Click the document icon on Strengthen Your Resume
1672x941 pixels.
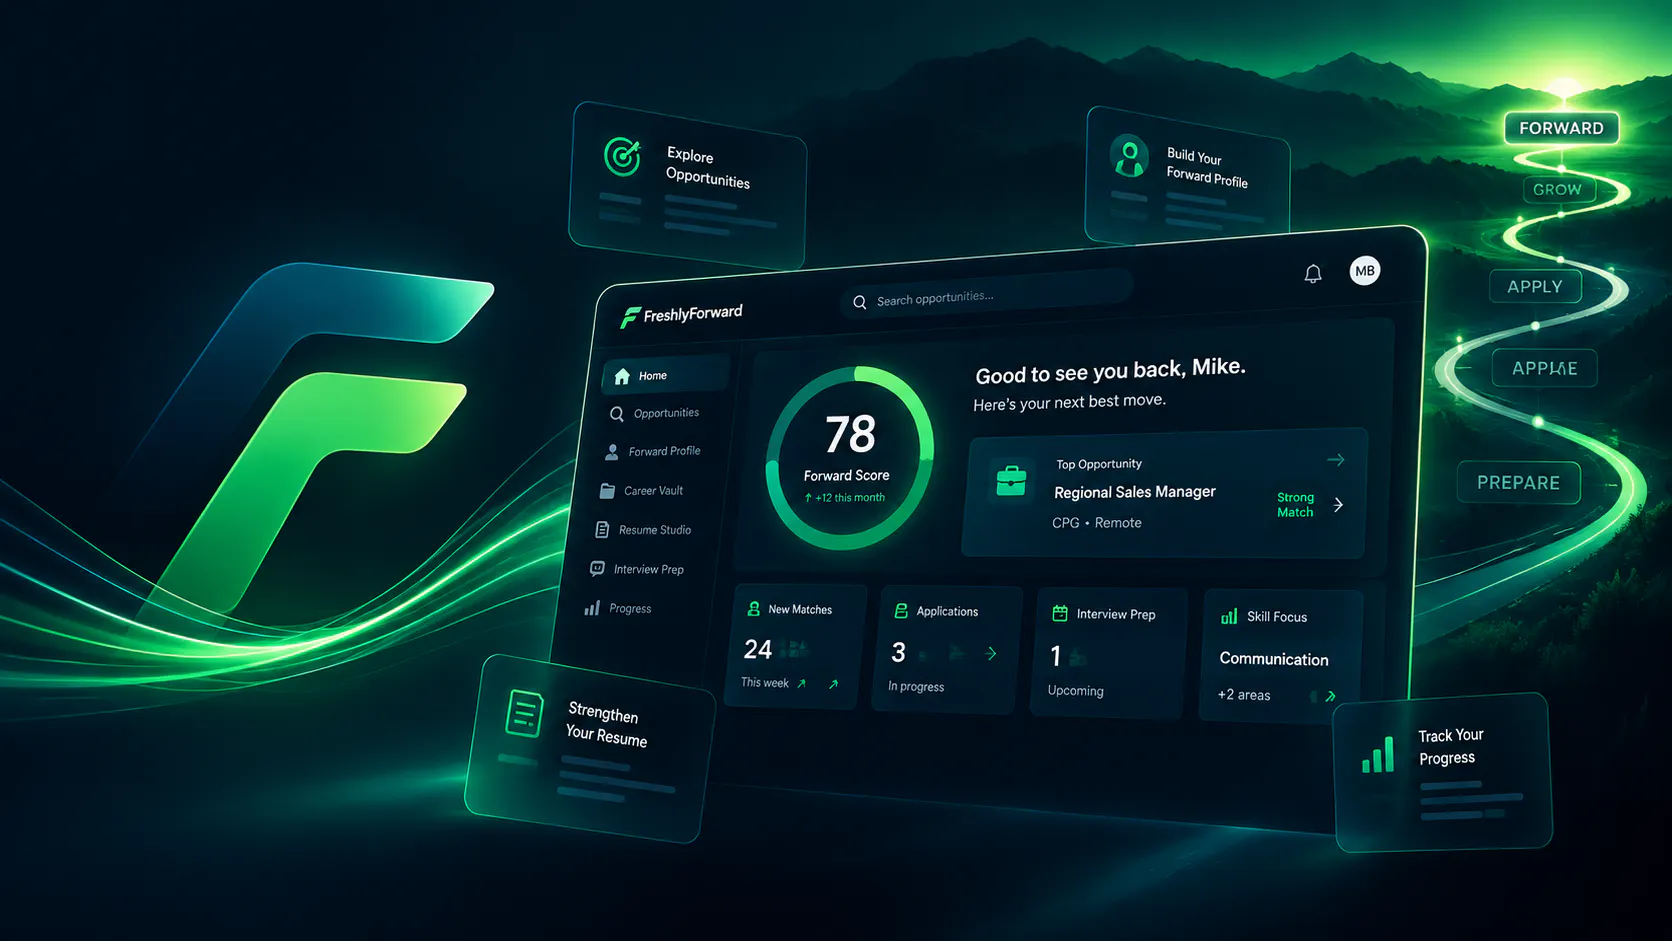[524, 713]
